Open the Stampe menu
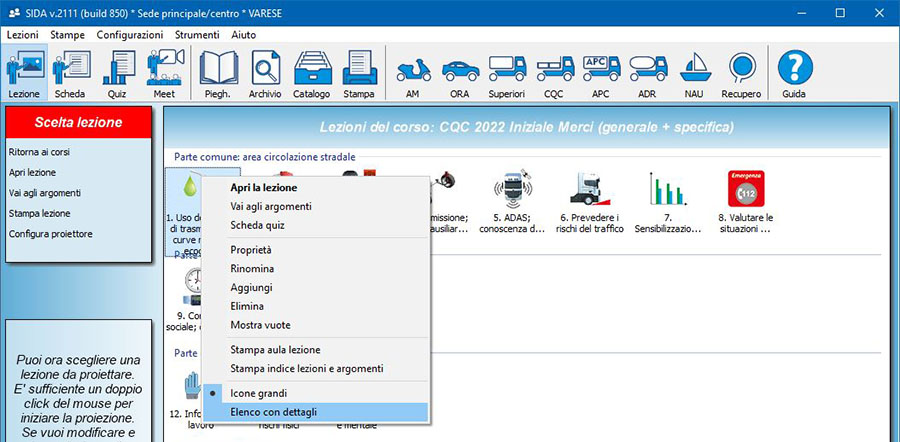 coord(68,34)
